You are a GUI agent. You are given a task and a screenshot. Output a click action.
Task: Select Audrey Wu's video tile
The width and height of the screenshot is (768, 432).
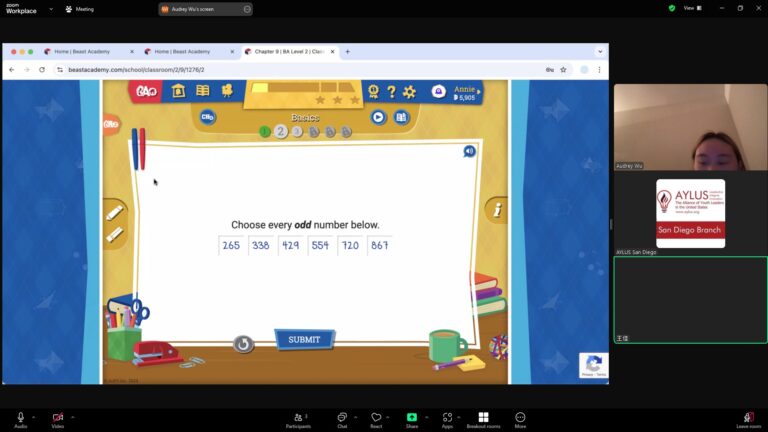(691, 127)
